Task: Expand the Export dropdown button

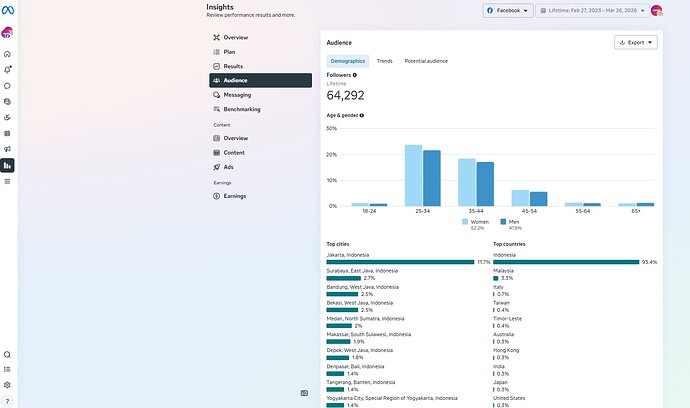Action: [x=636, y=43]
